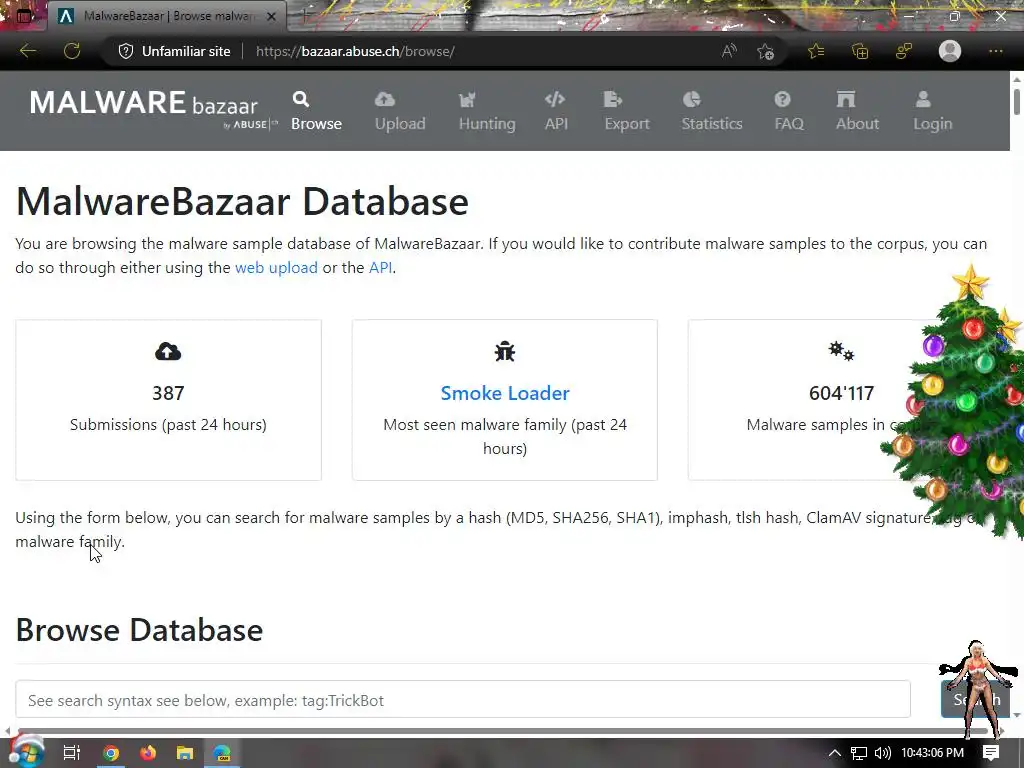The height and width of the screenshot is (768, 1024).
Task: Click the MalwareBazaar Database heading
Action: [242, 201]
